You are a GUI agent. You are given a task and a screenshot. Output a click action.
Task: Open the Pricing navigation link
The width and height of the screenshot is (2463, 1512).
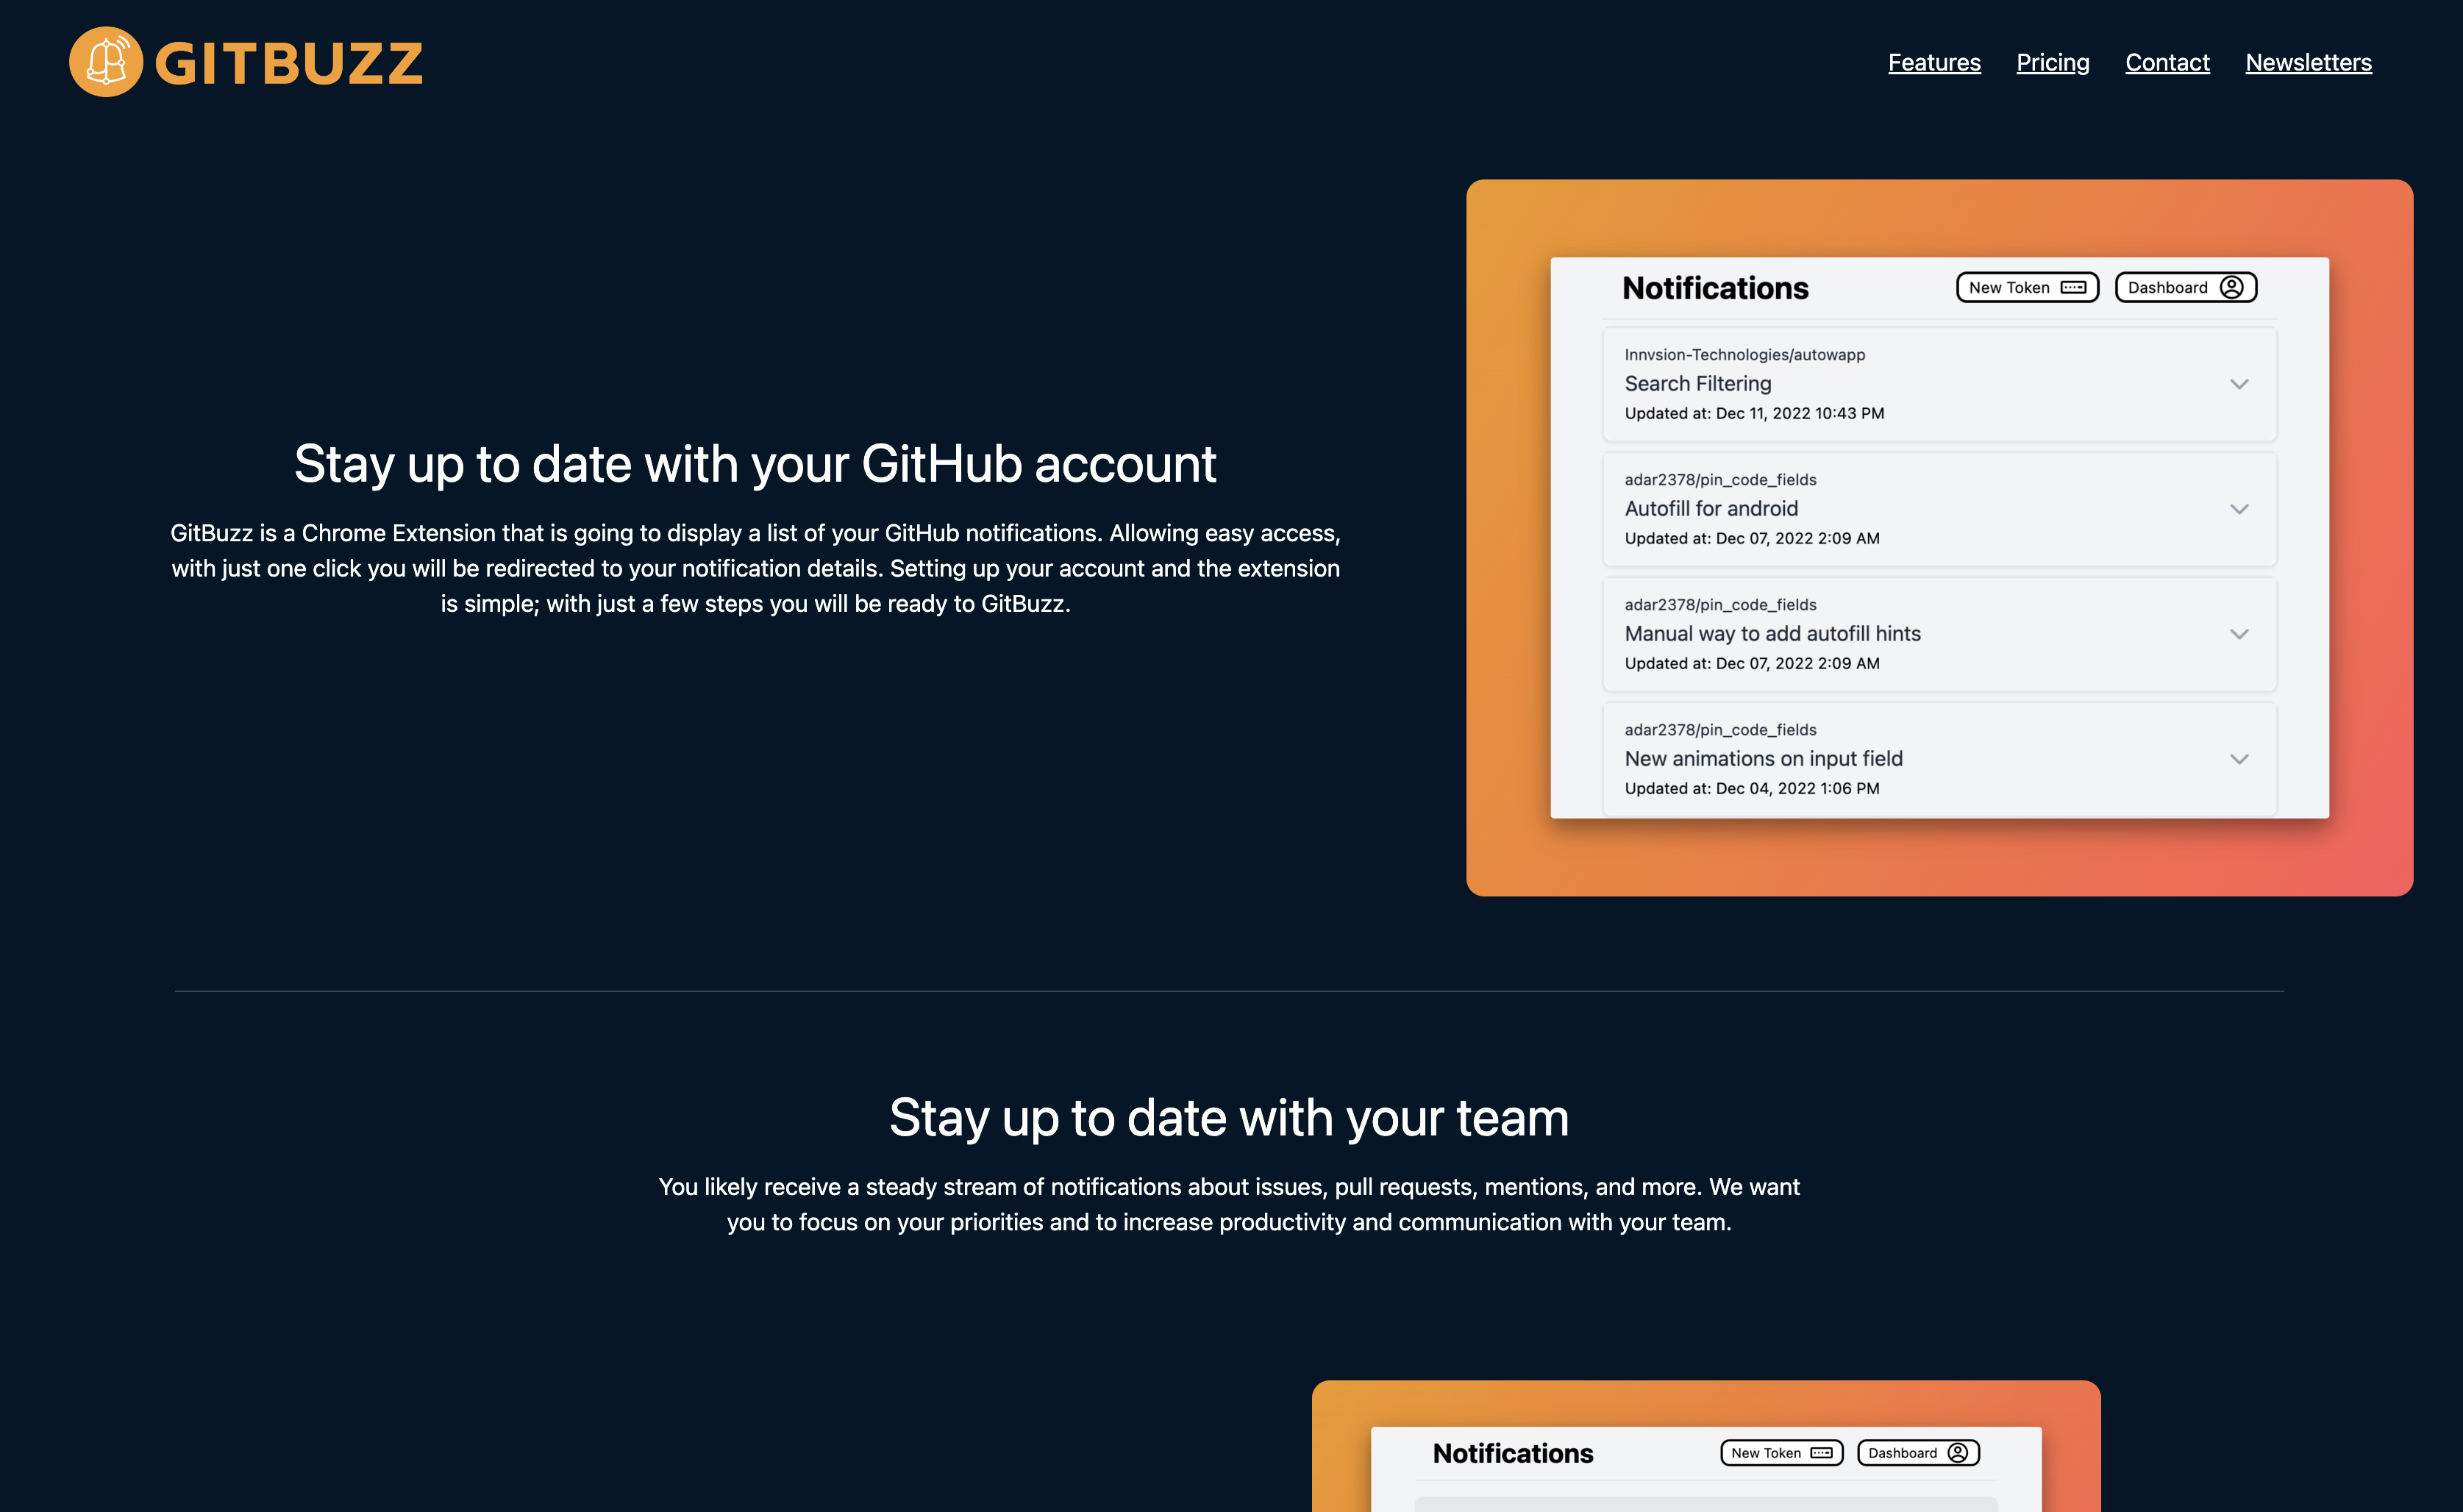point(2052,62)
